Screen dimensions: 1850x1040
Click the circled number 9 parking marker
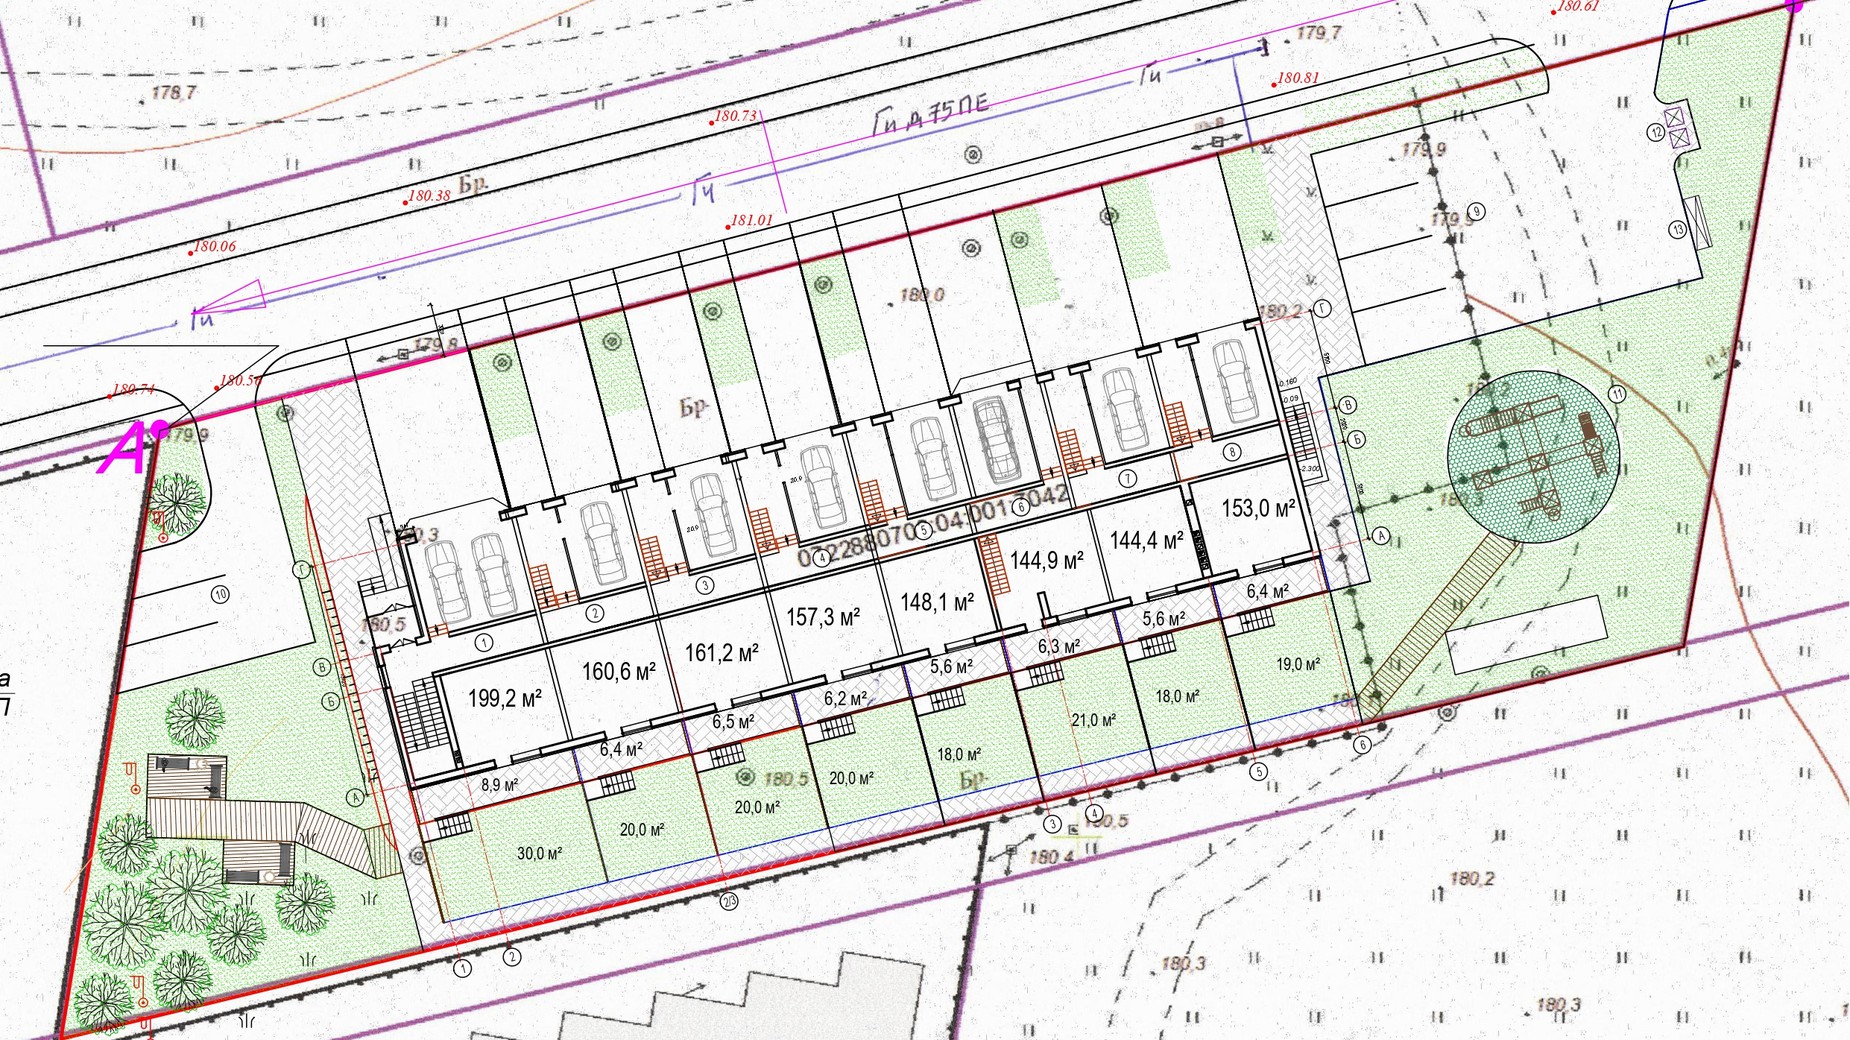pos(1476,212)
